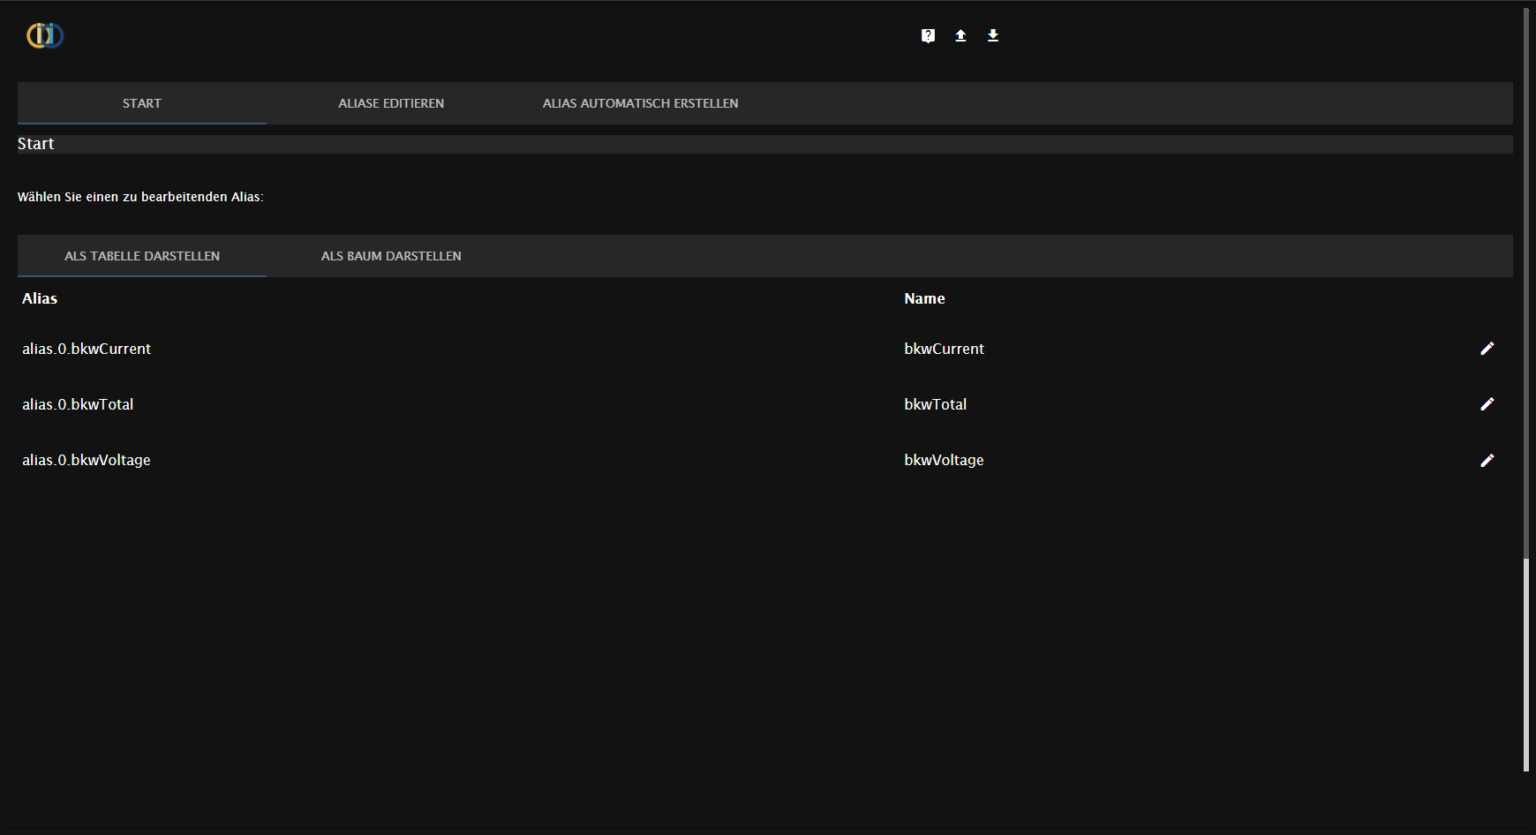
Task: Edit the bkwVoltage alias via pencil icon
Action: point(1488,460)
